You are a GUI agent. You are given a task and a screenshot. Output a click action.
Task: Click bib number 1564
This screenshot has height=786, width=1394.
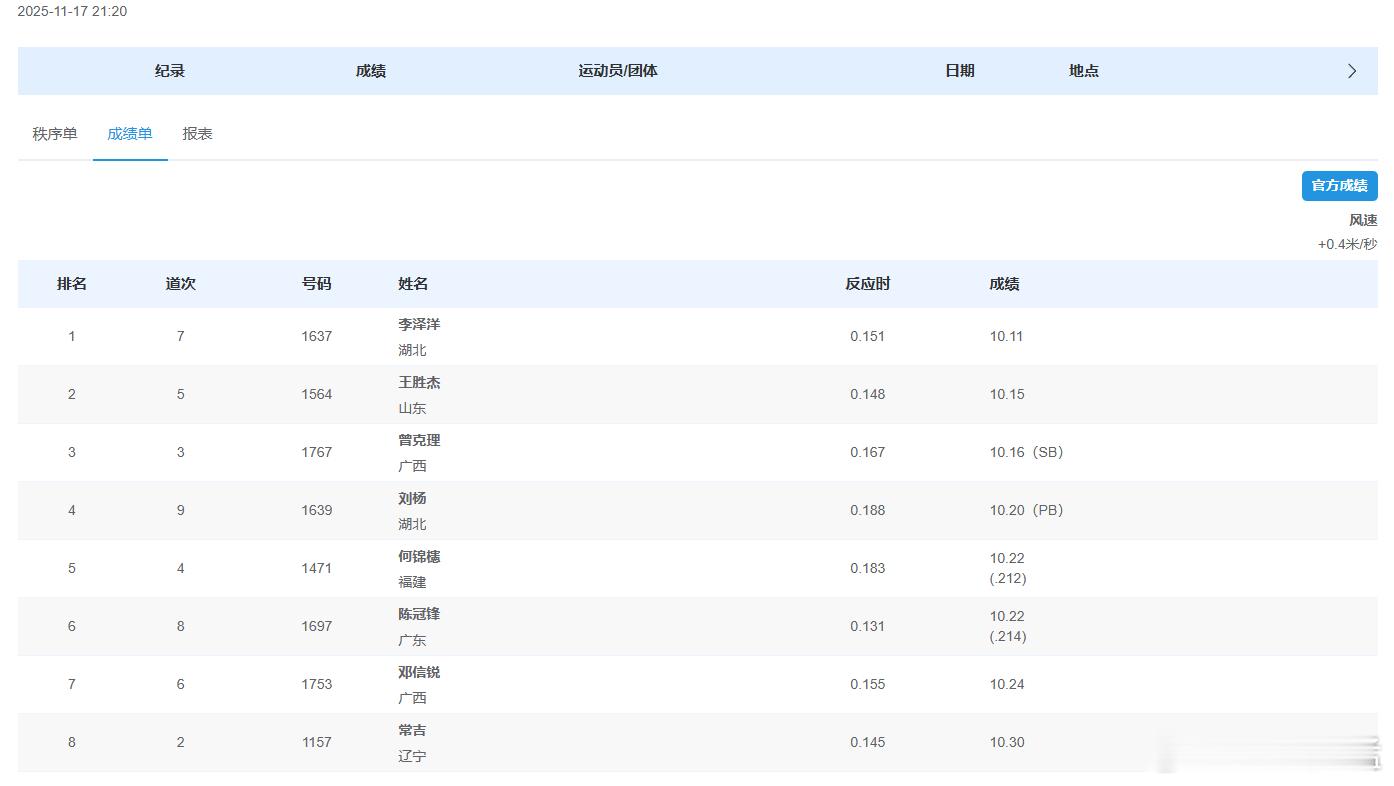pyautogui.click(x=317, y=394)
